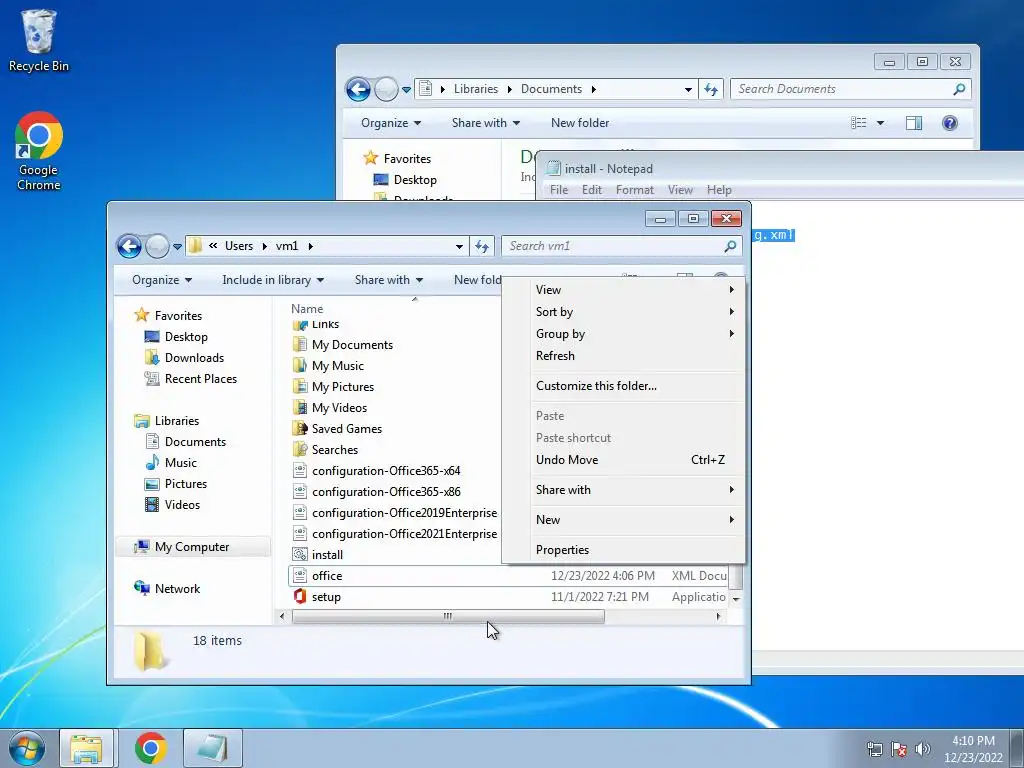
Task: Click the Name column header
Action: tap(307, 309)
